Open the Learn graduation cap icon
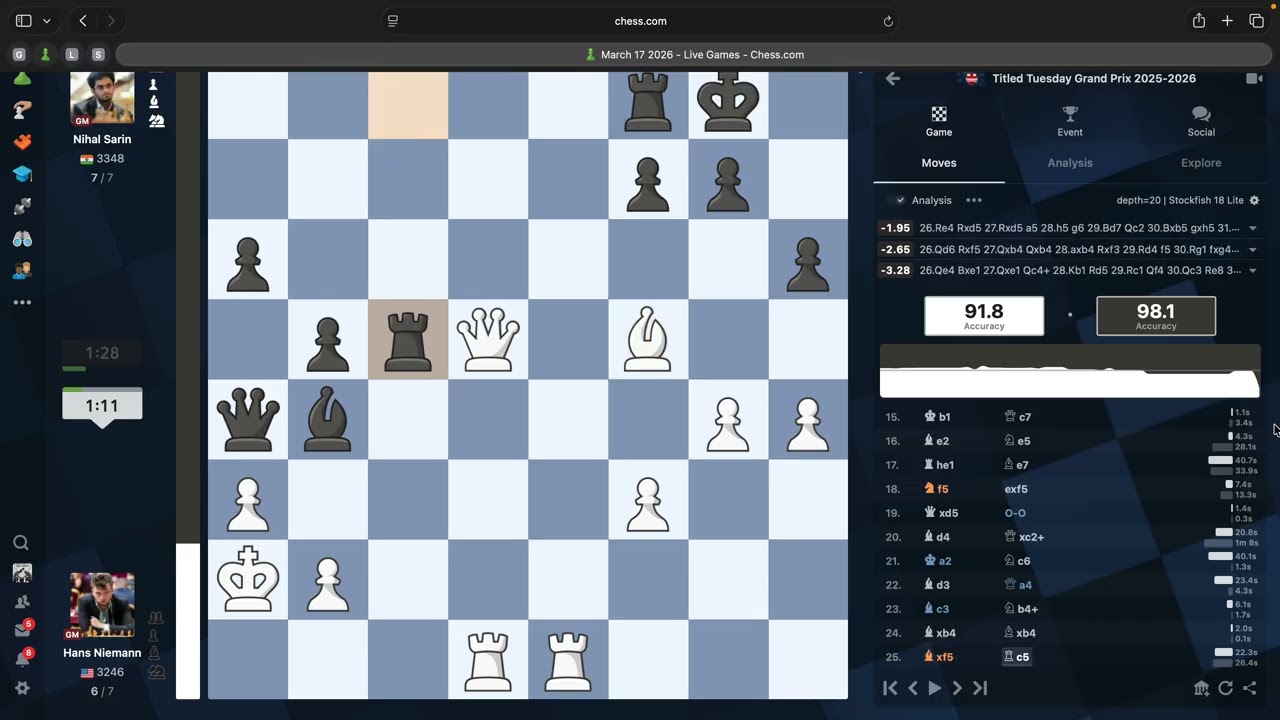 click(22, 174)
